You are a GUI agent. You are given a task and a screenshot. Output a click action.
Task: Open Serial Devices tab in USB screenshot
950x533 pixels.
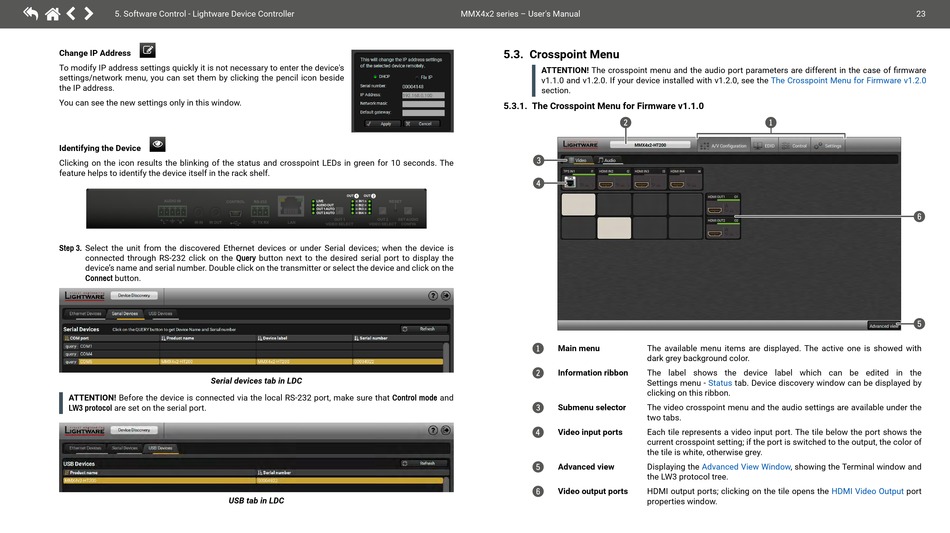(125, 448)
